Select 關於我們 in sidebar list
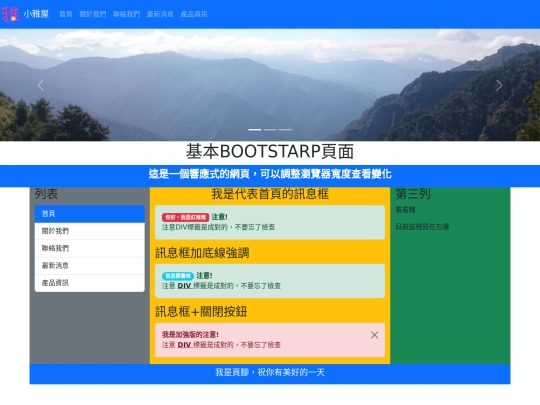 point(90,231)
